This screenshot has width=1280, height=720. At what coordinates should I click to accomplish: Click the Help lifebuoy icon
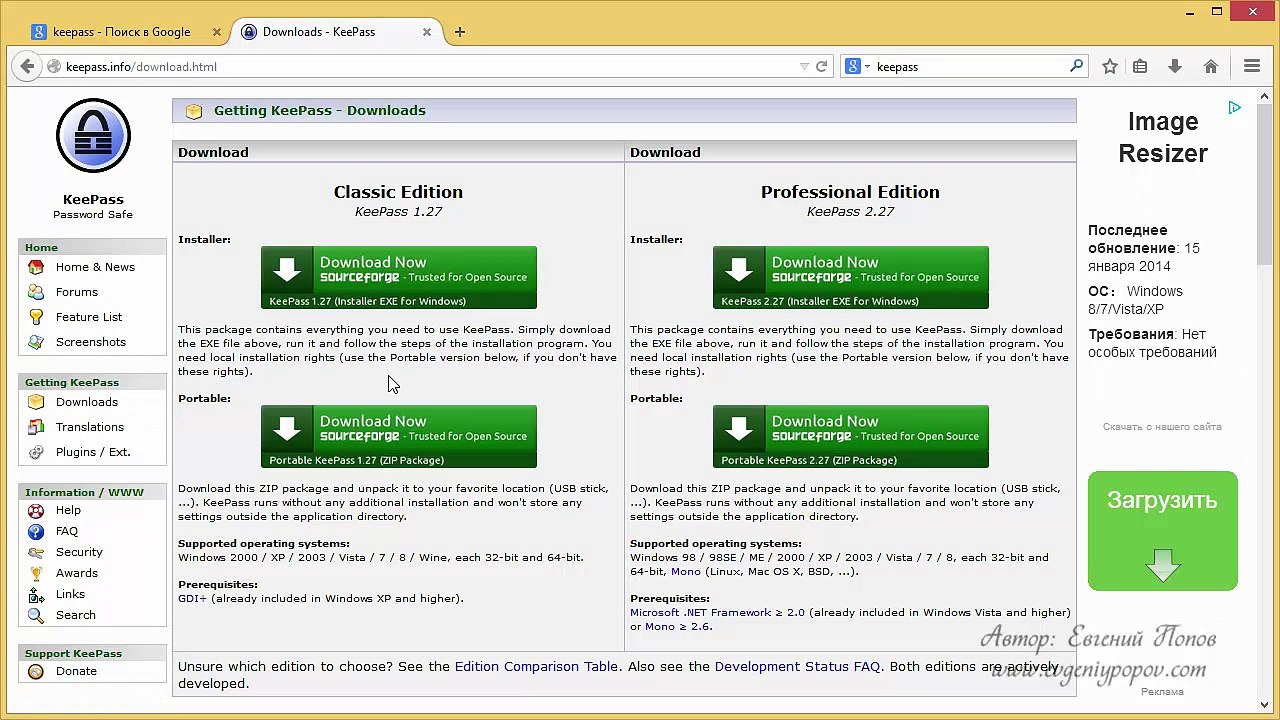[36, 510]
